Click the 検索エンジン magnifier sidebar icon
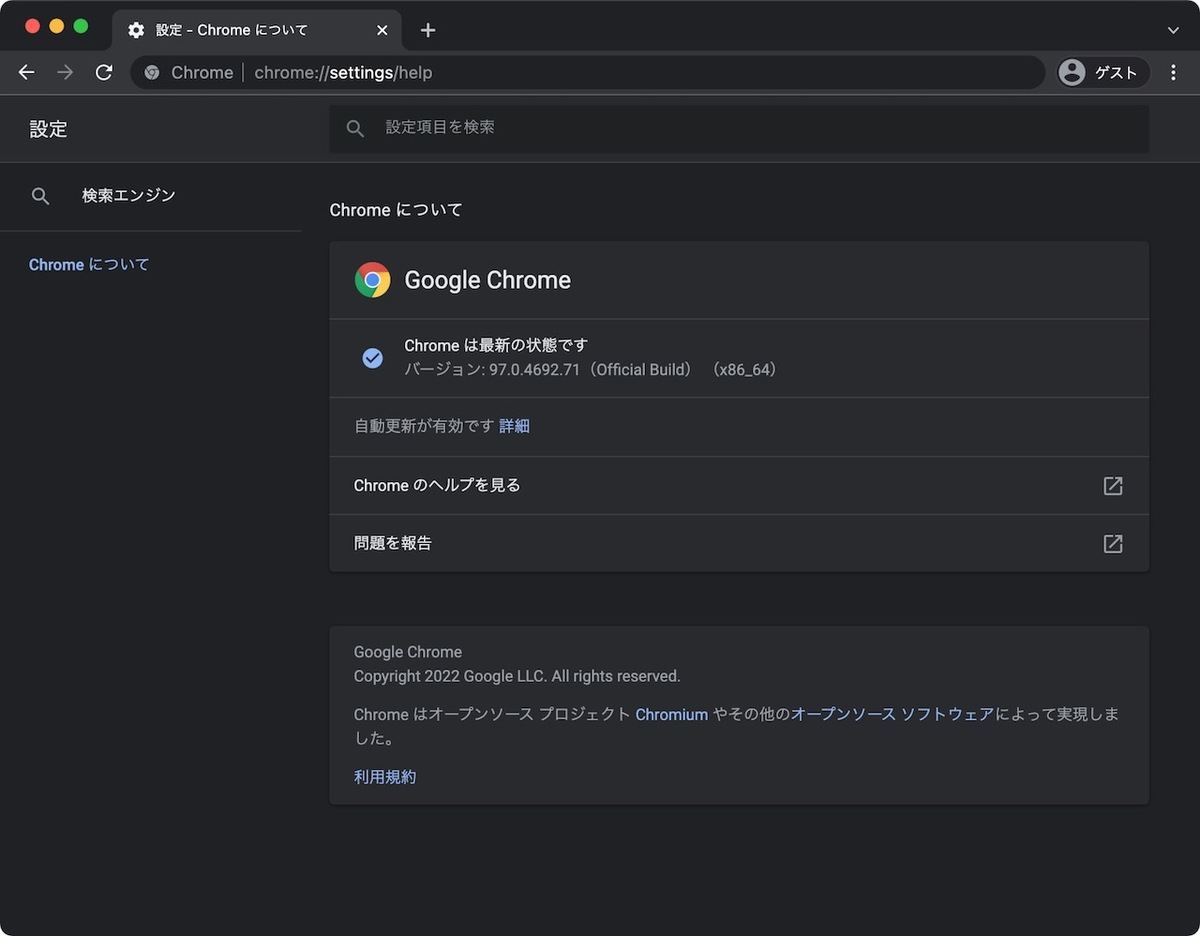The height and width of the screenshot is (936, 1200). coord(40,196)
